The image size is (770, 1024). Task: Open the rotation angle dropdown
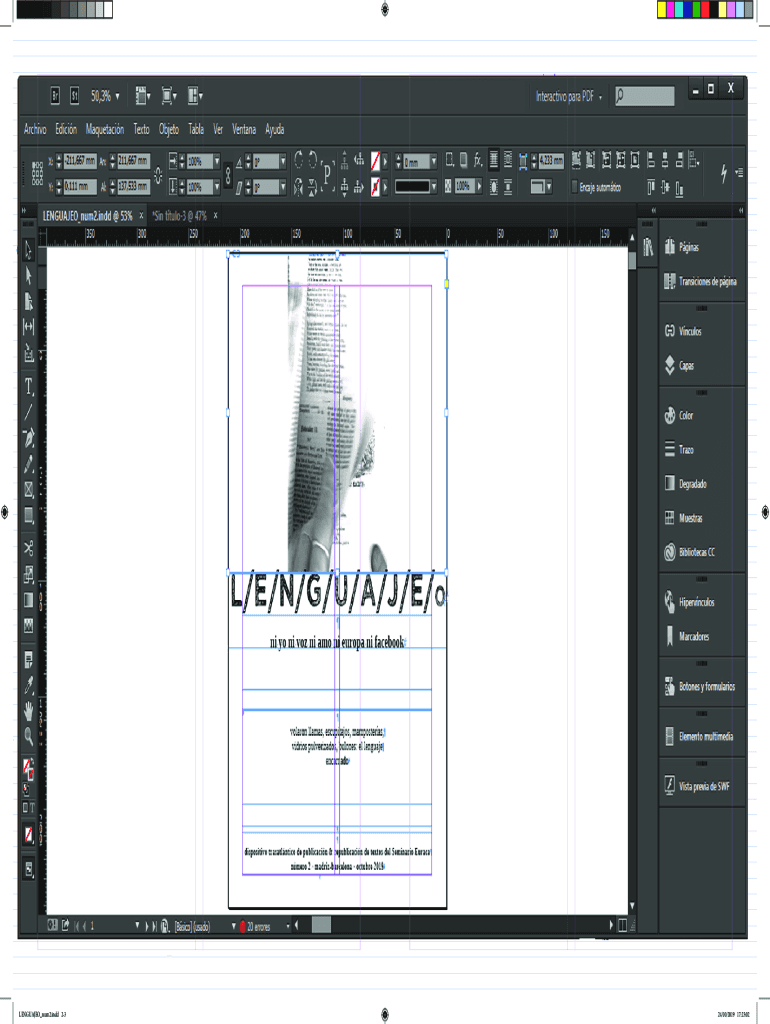(x=283, y=161)
